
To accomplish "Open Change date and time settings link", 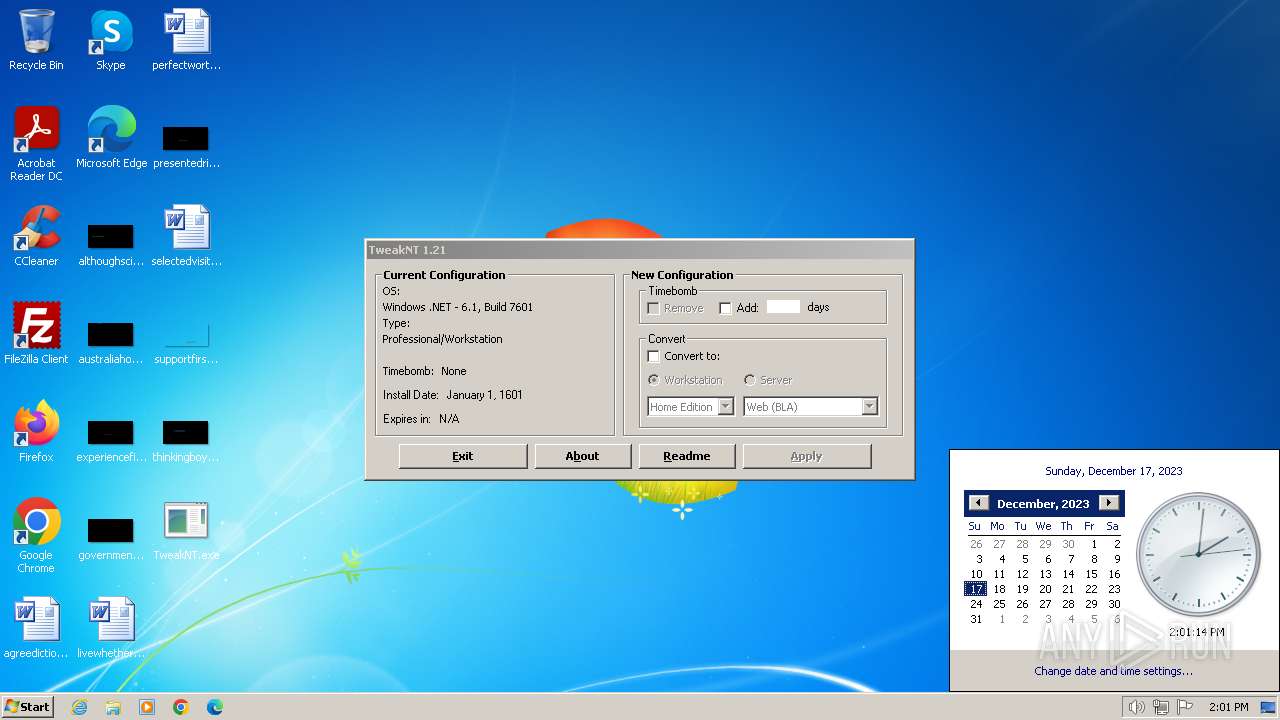I will click(1113, 671).
